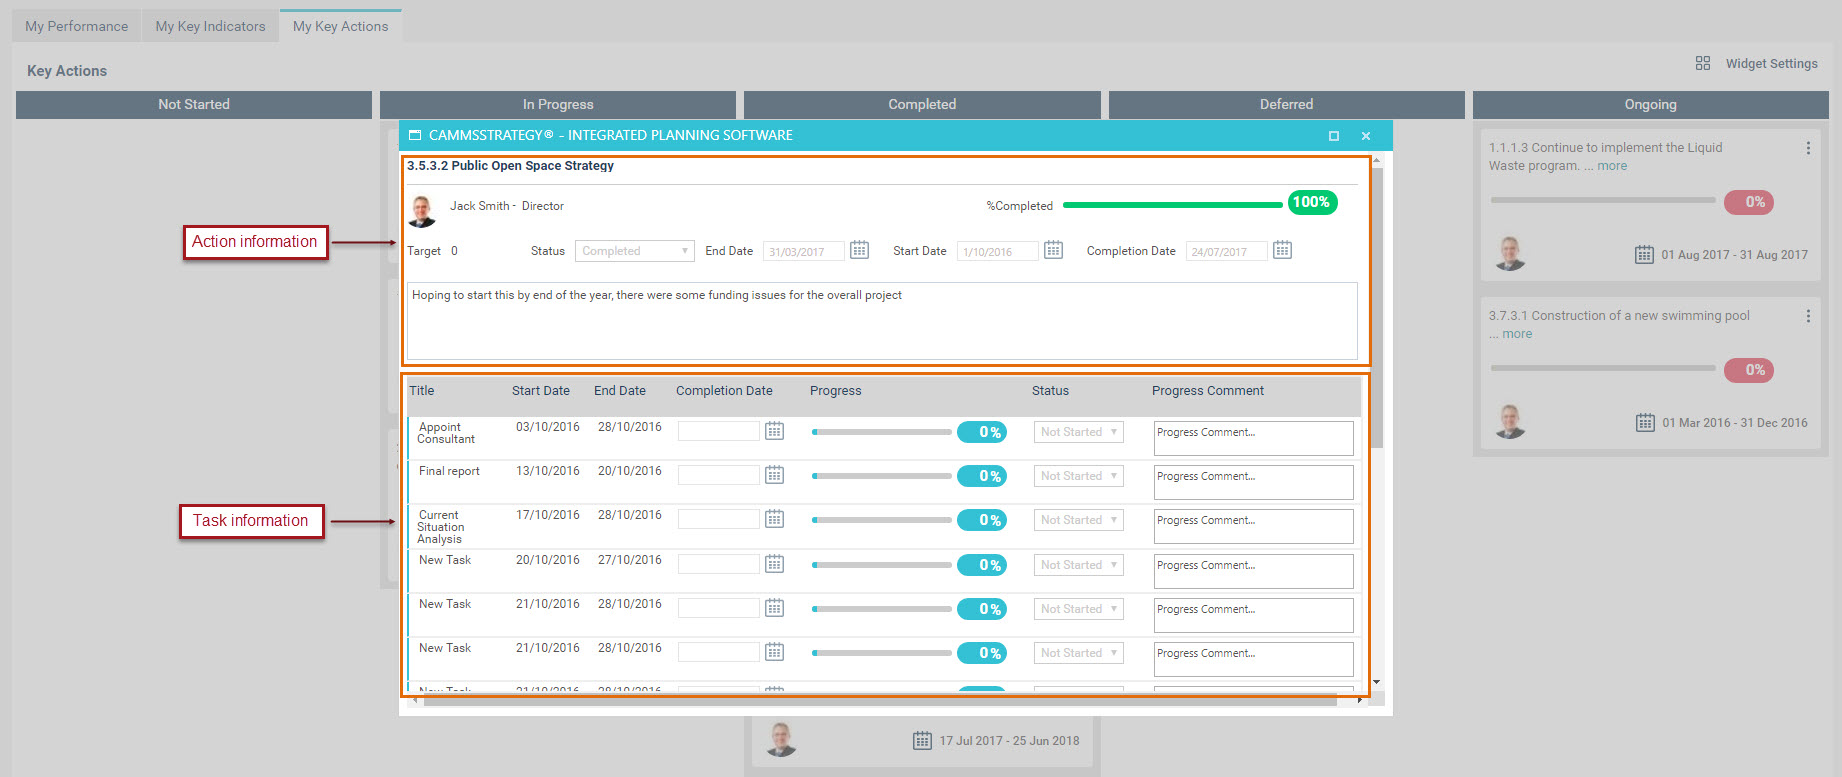This screenshot has width=1842, height=777.
Task: Click completion date field for Appoint Consultant task
Action: coord(719,431)
